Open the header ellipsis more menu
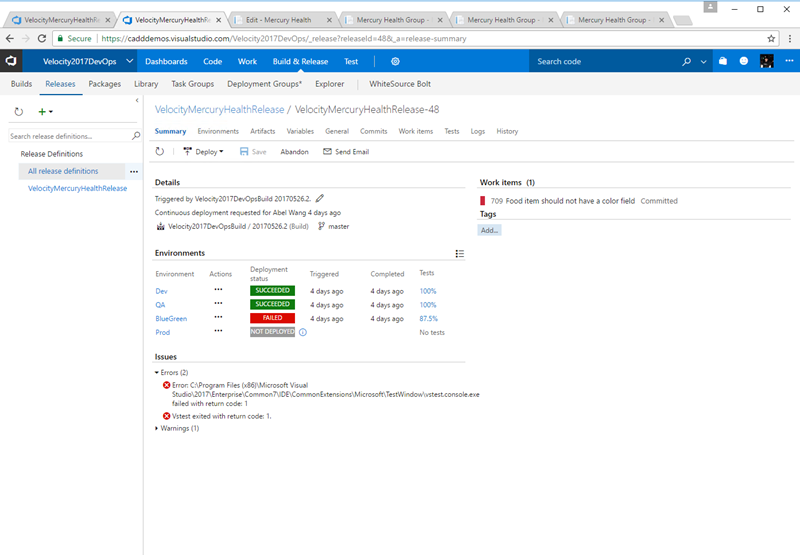This screenshot has height=555, width=800. point(789,61)
